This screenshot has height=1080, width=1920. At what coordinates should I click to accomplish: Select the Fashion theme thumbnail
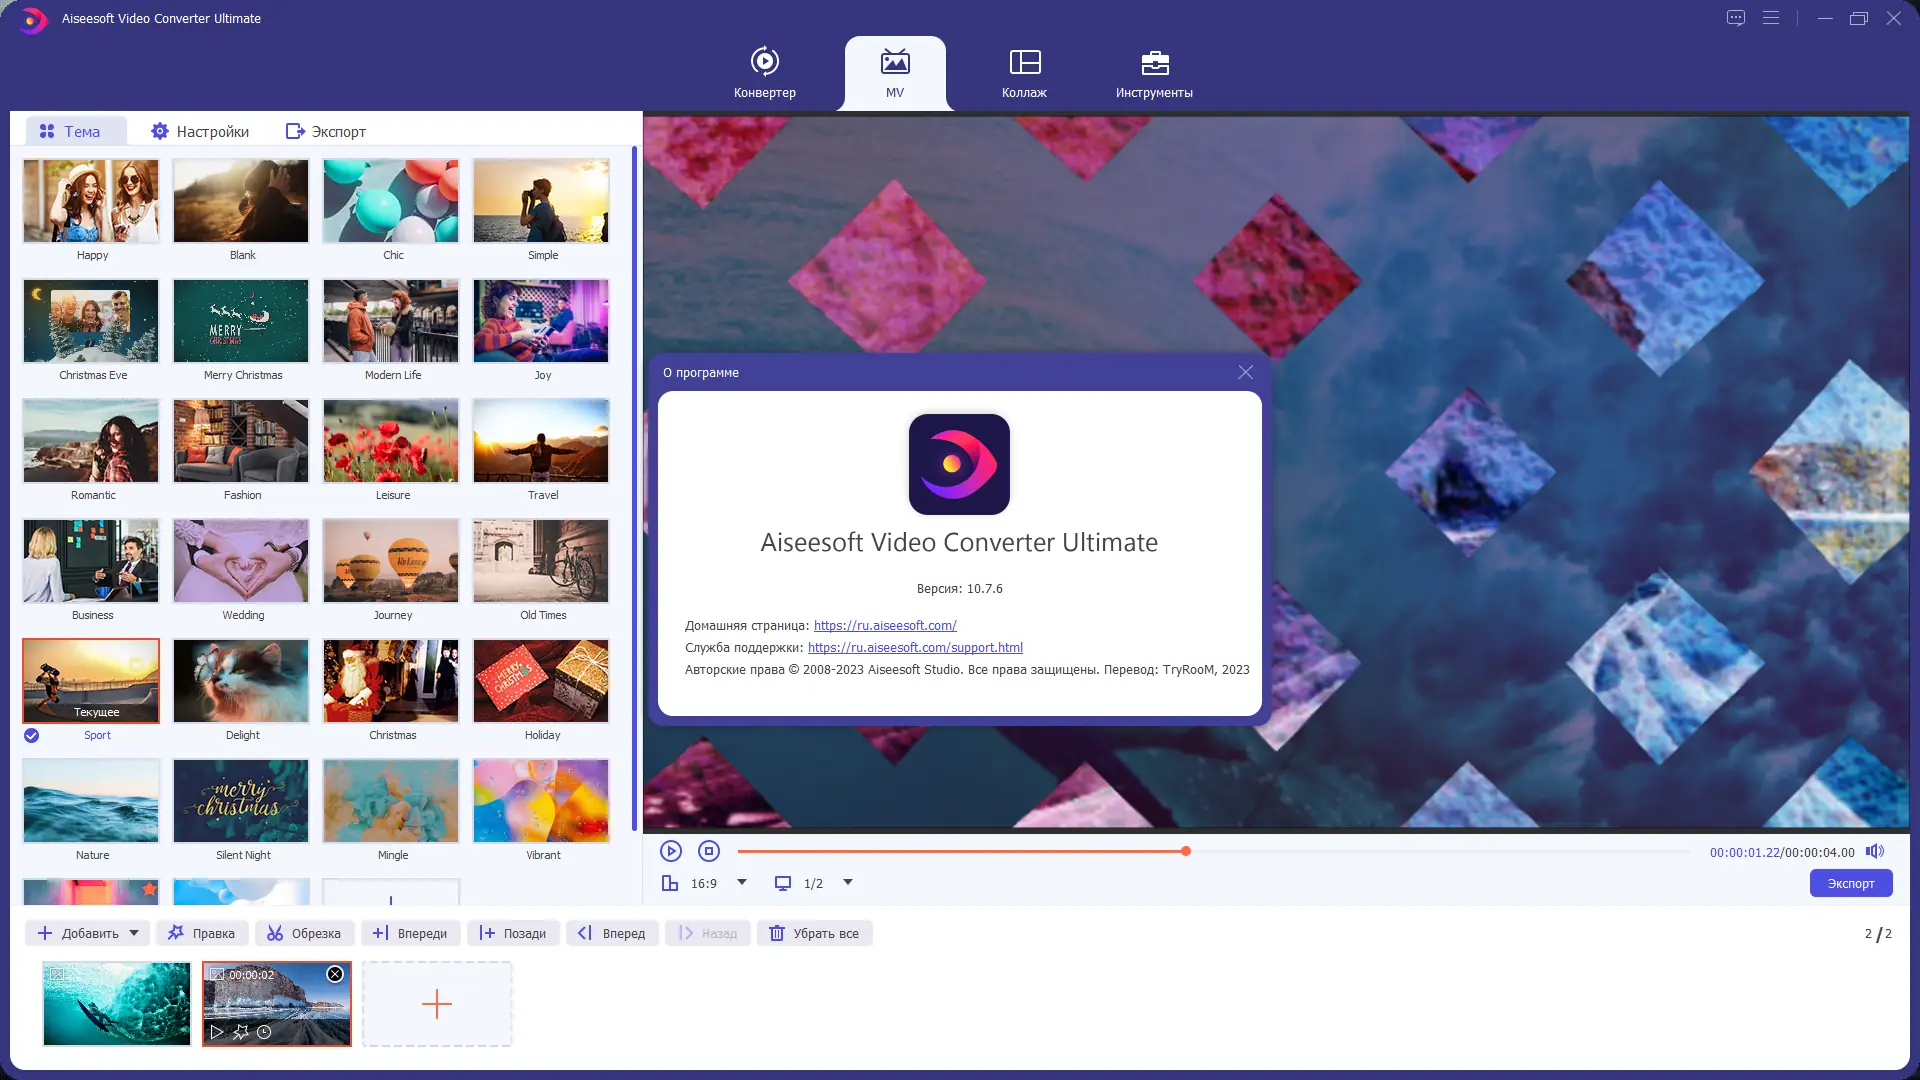241,440
